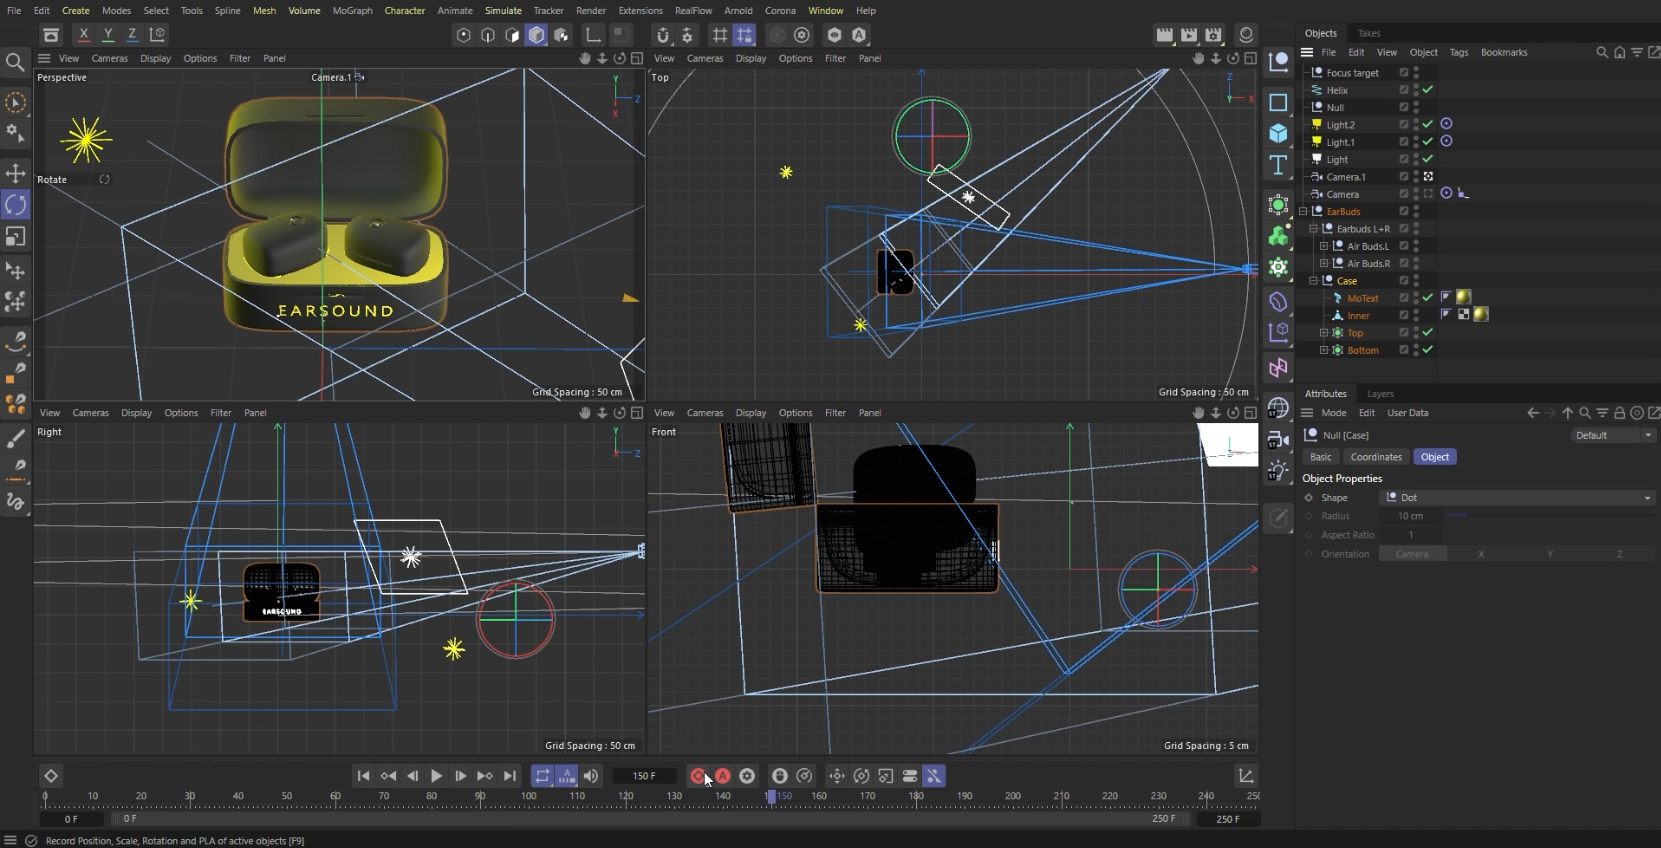Click the Objects manager search icon

(1601, 52)
